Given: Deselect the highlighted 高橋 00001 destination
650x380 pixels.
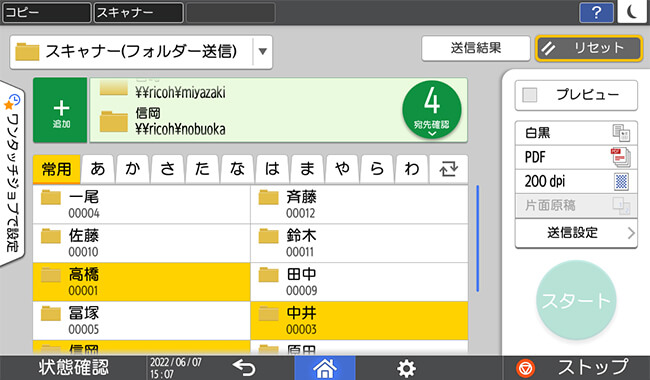Looking at the screenshot, I should pos(141,282).
